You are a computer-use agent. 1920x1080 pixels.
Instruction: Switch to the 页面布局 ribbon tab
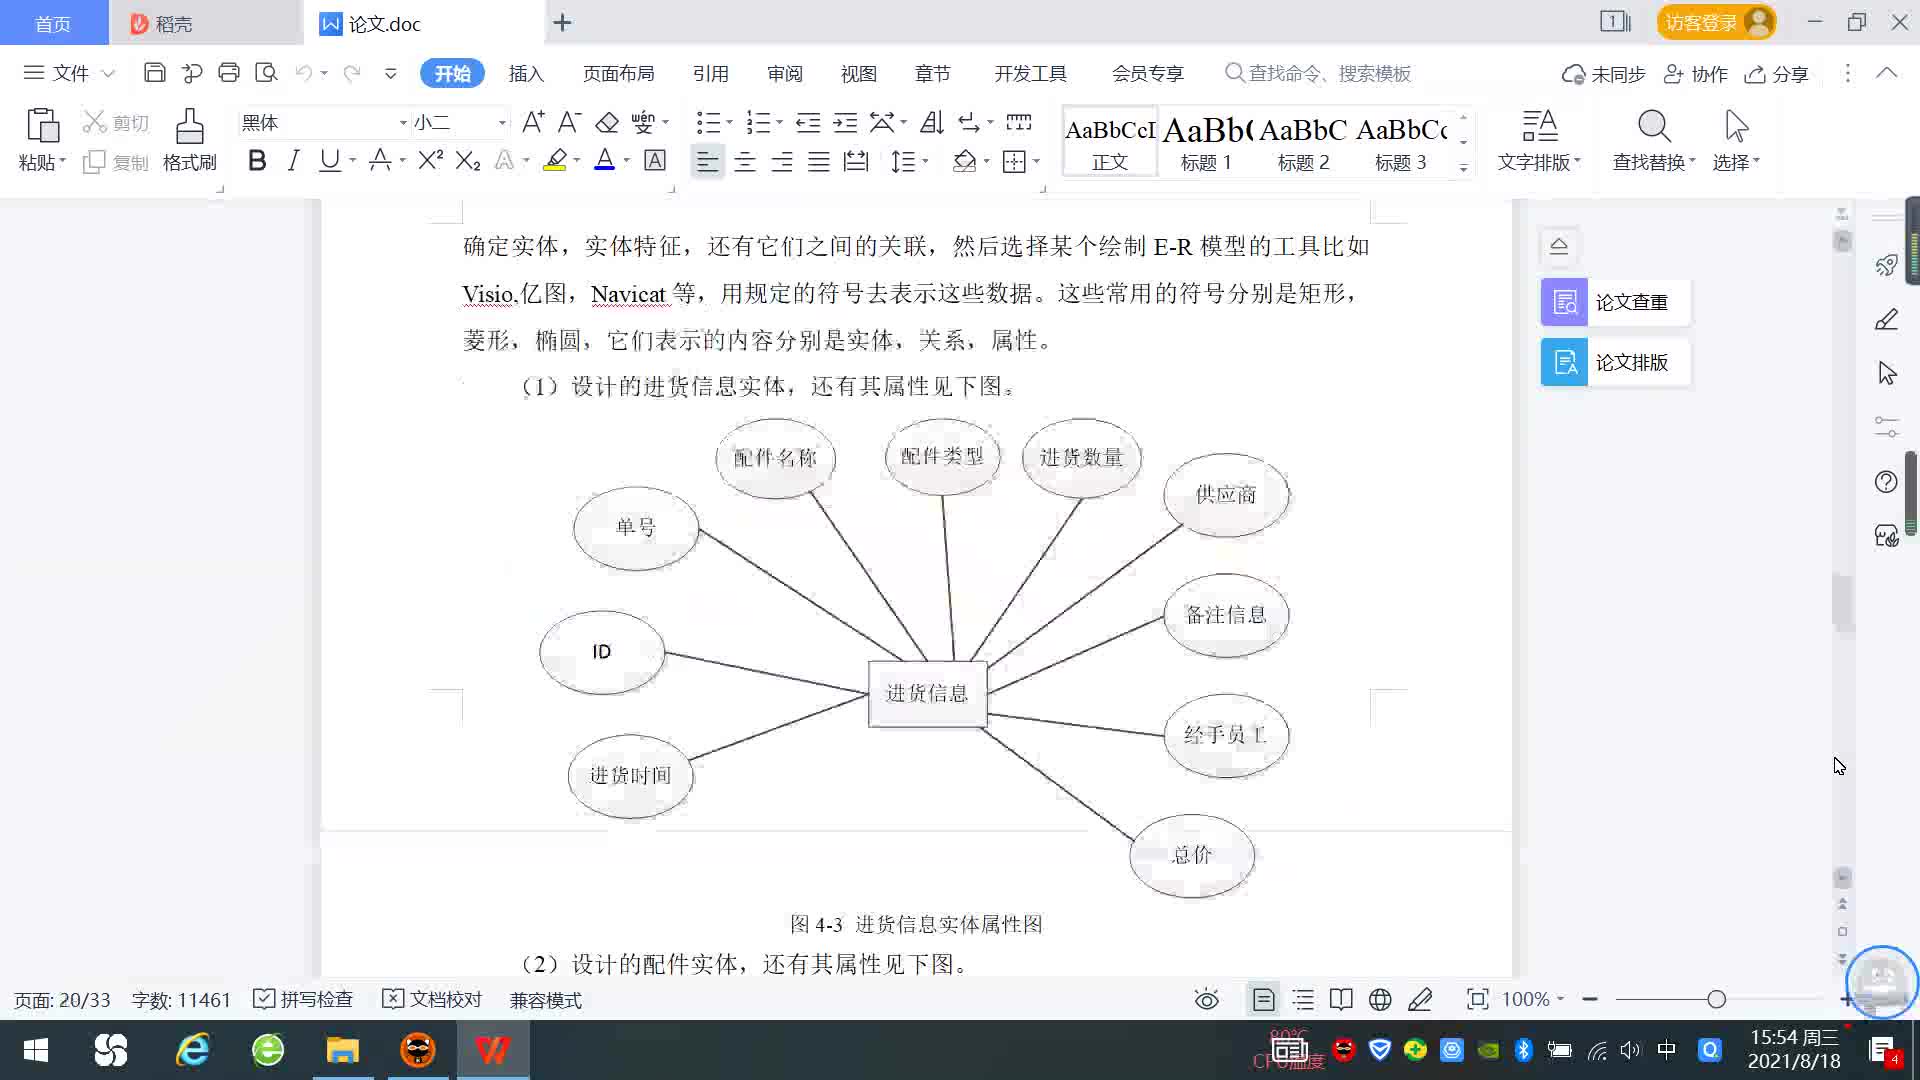tap(618, 73)
